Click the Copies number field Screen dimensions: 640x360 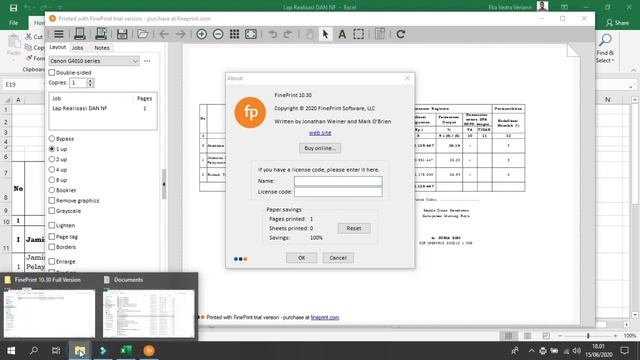tap(78, 83)
